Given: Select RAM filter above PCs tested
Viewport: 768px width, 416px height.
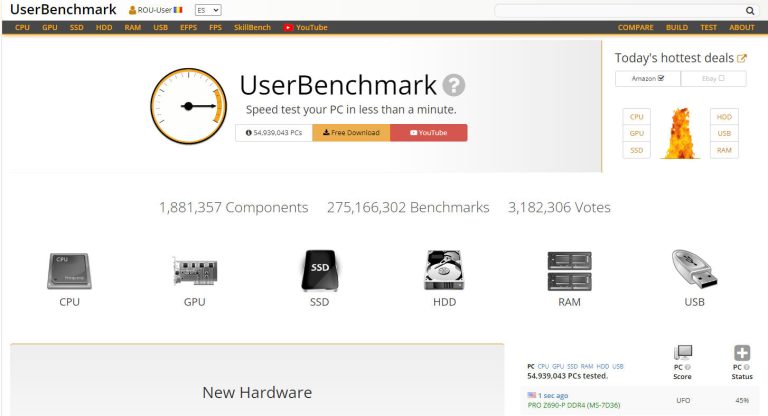Looking at the screenshot, I should (587, 366).
